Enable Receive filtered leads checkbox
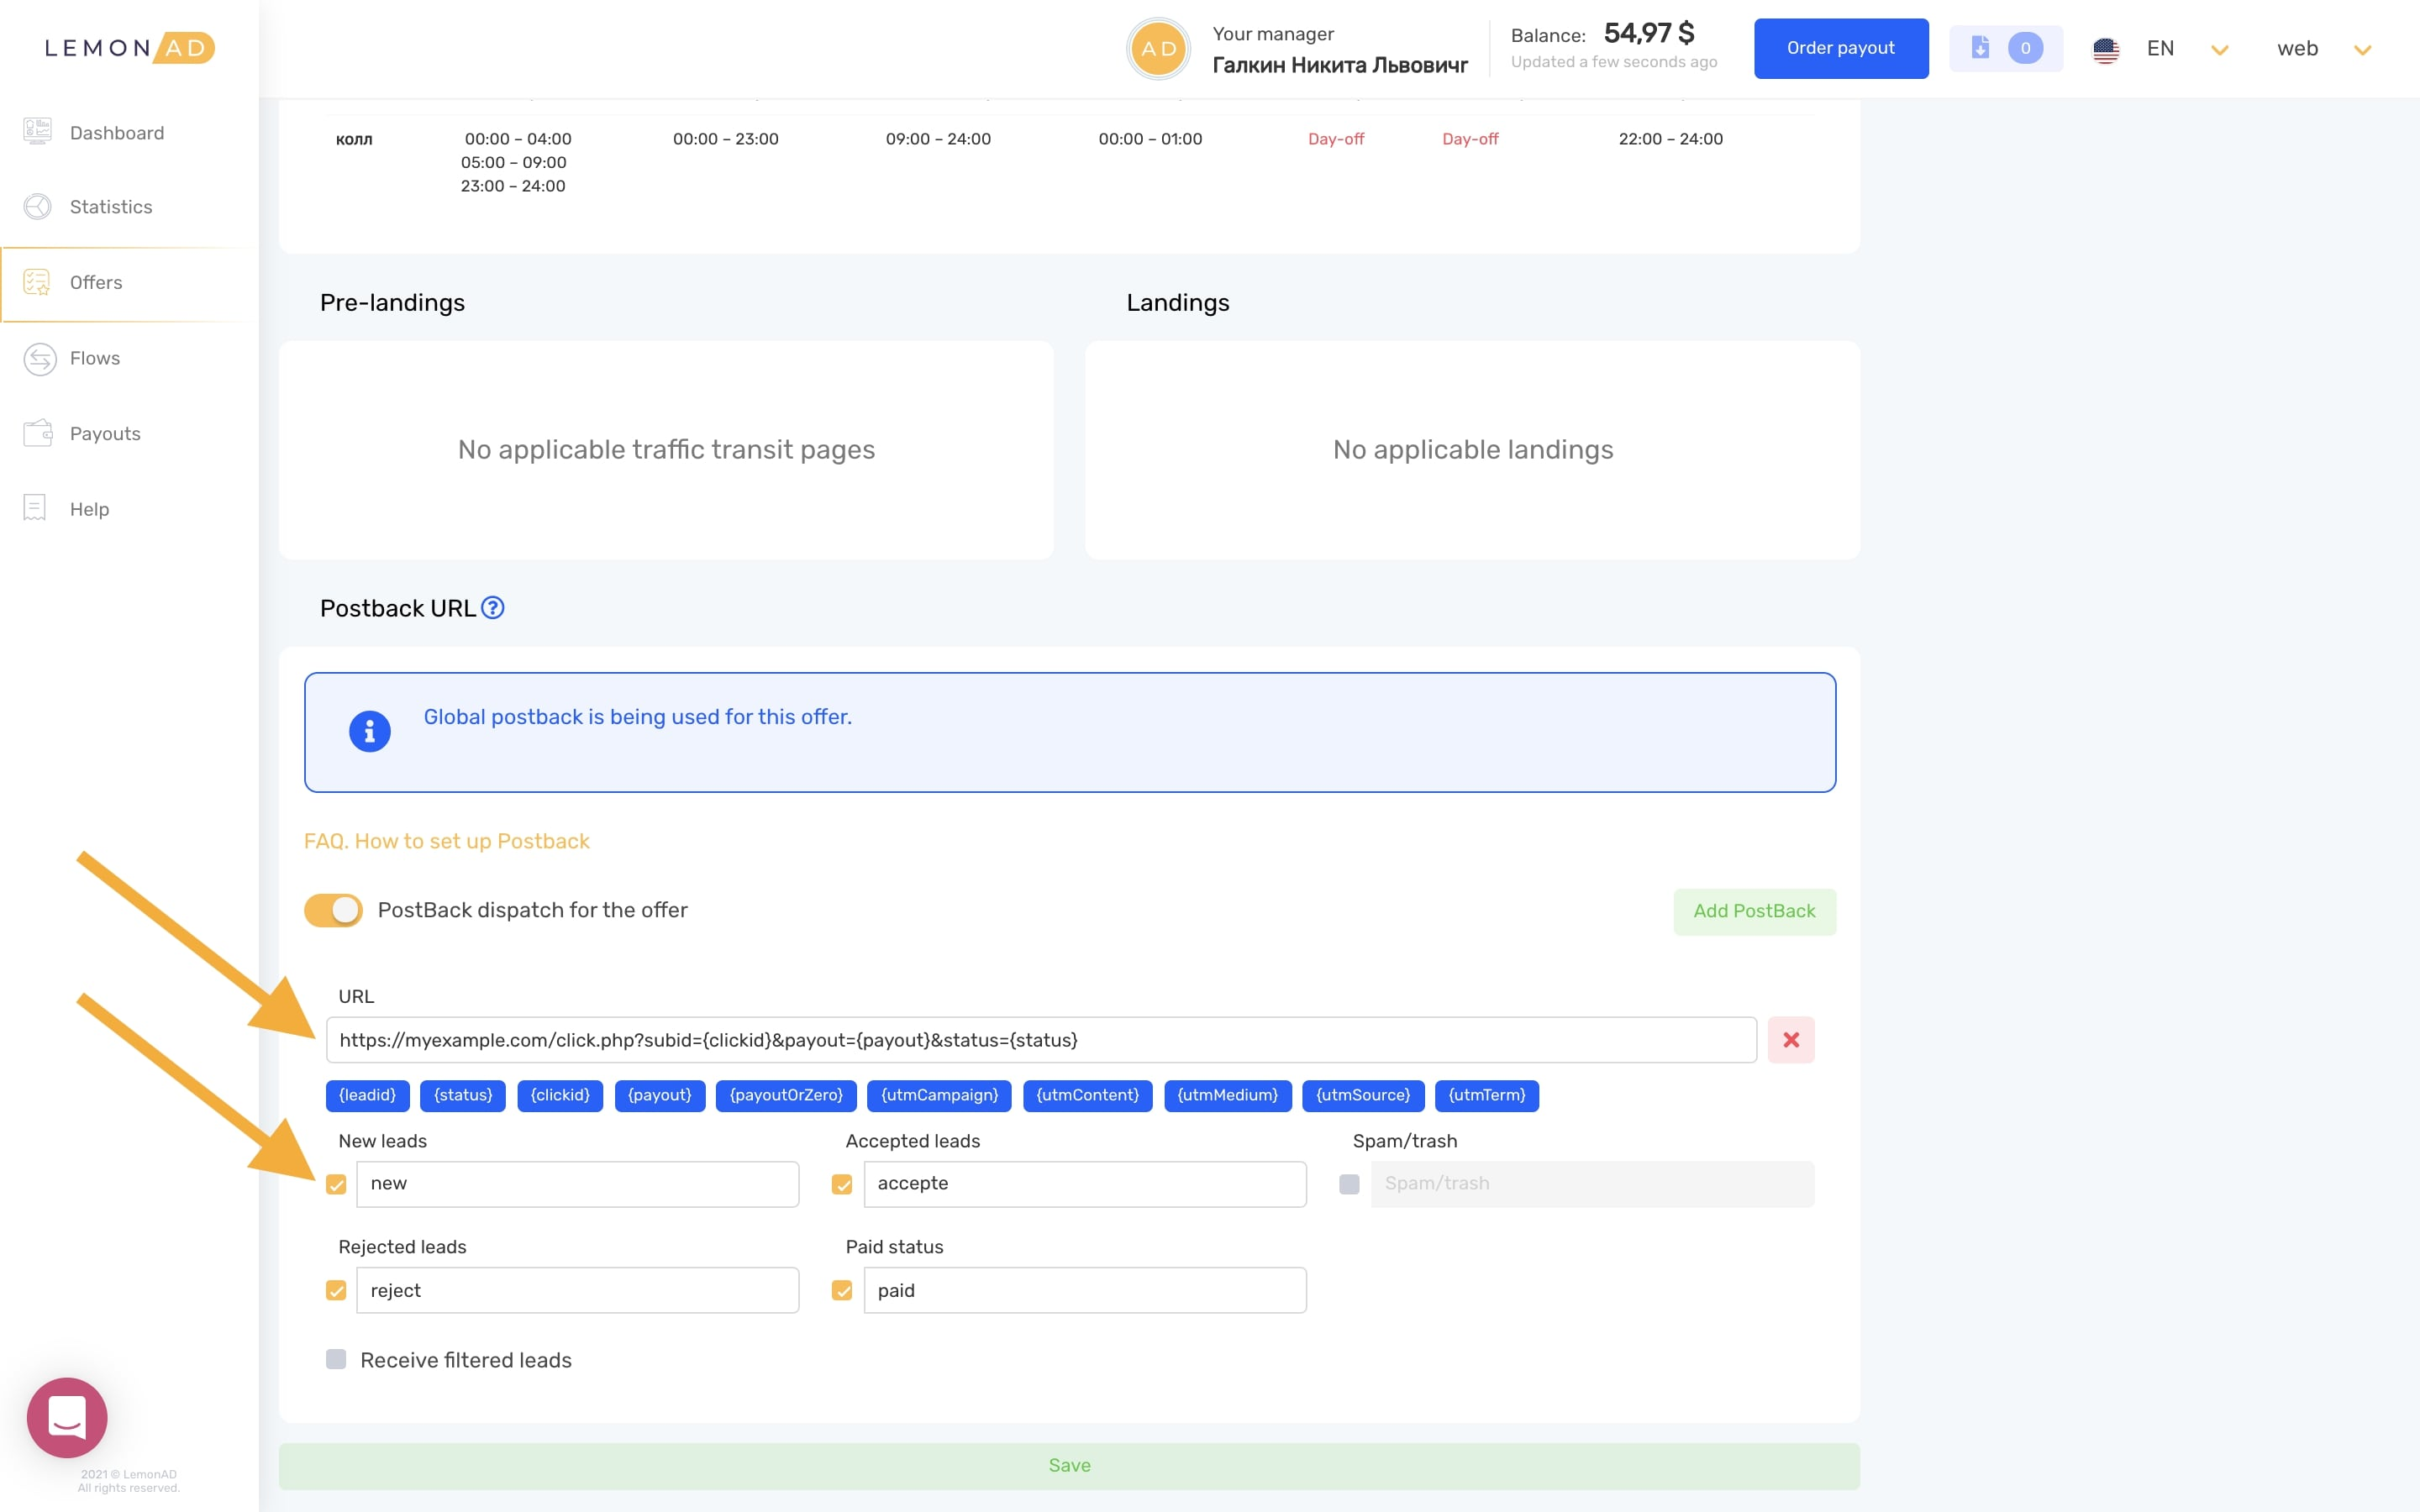This screenshot has width=2420, height=1512. click(336, 1360)
